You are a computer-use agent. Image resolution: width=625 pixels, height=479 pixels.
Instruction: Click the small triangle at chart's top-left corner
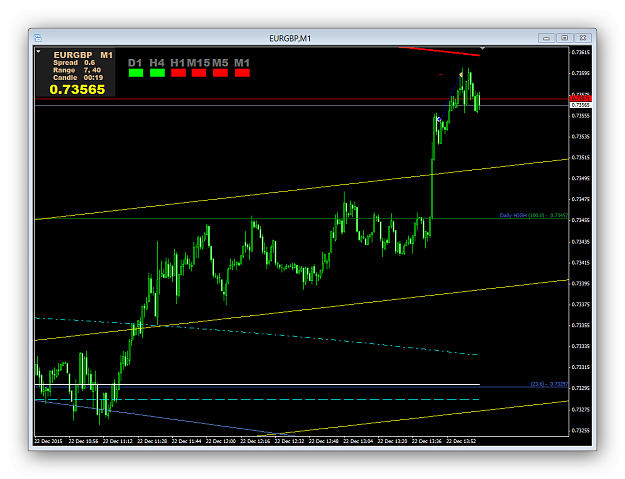coord(38,51)
